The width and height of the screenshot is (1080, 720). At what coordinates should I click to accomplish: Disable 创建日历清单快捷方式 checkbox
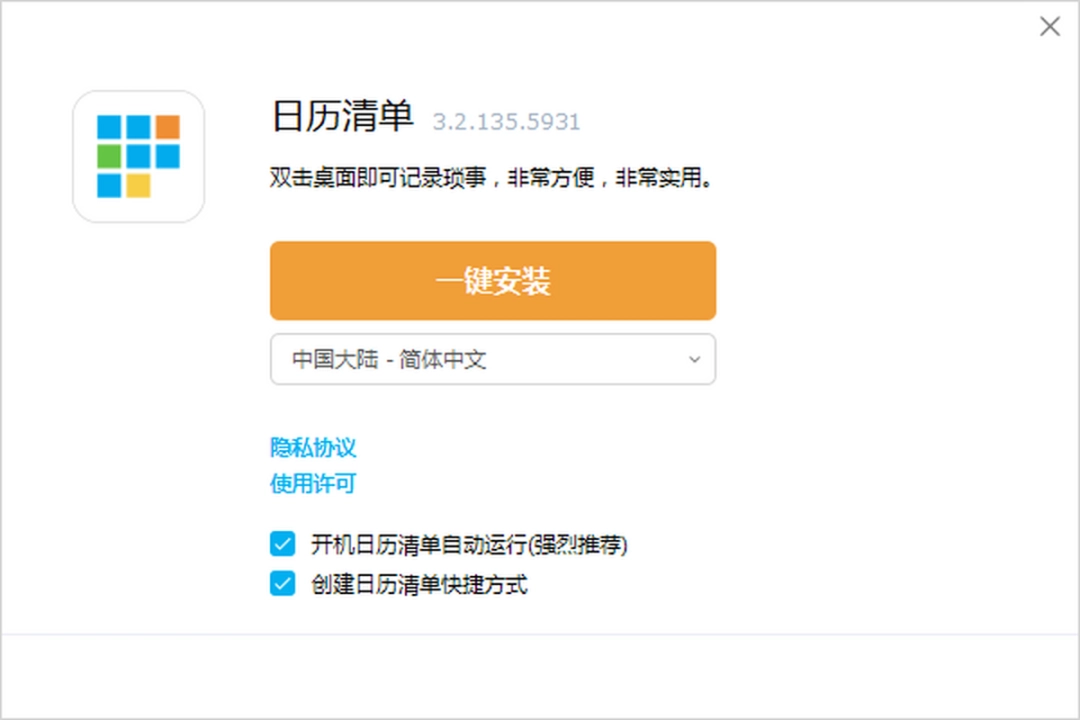pyautogui.click(x=281, y=584)
